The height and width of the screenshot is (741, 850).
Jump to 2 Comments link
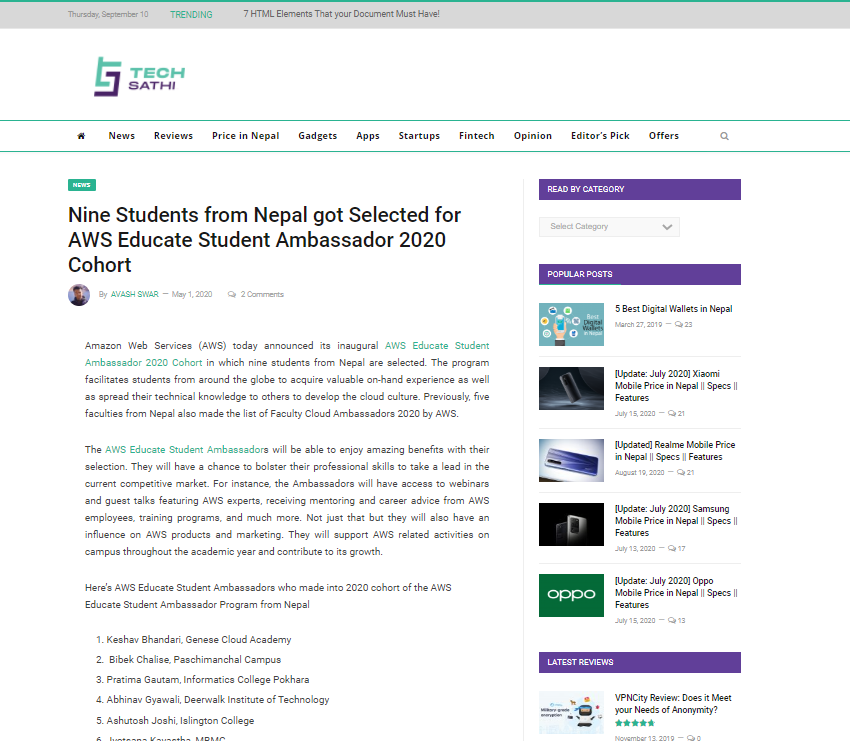tap(262, 294)
